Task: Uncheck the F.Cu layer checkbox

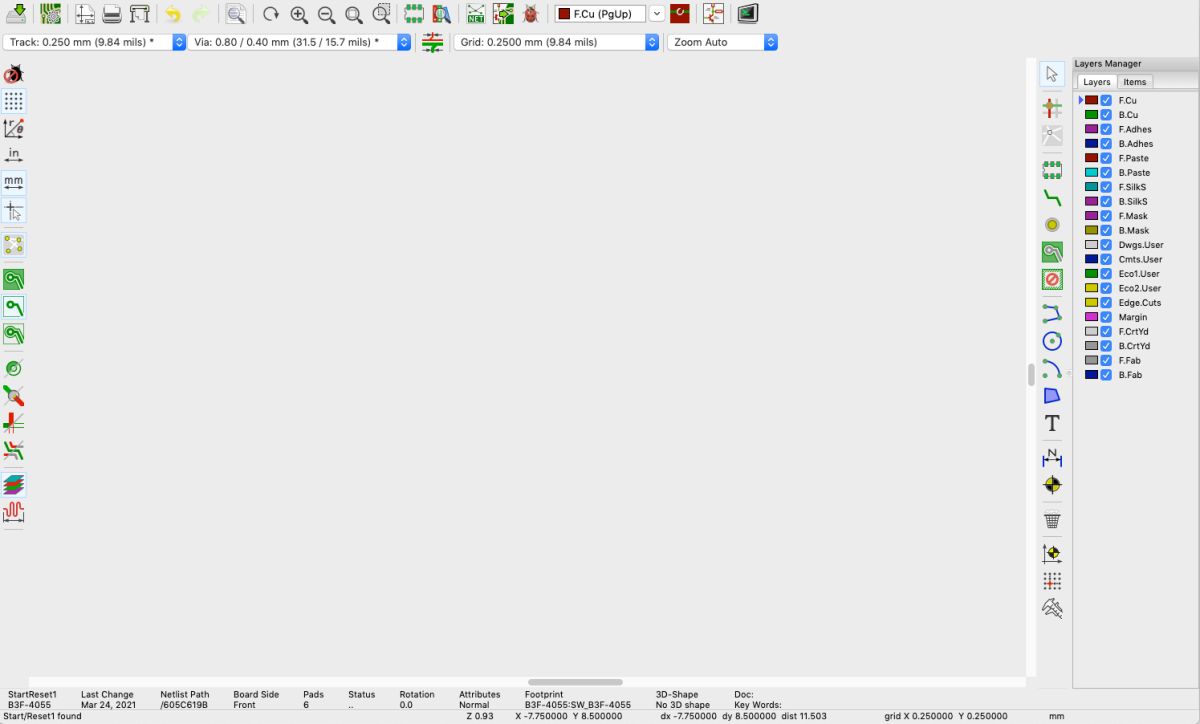Action: click(x=1106, y=100)
